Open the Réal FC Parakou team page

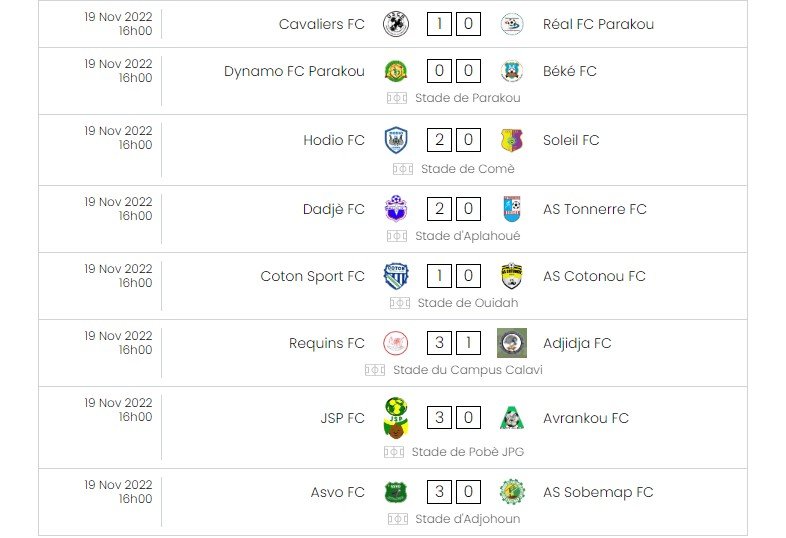(598, 24)
